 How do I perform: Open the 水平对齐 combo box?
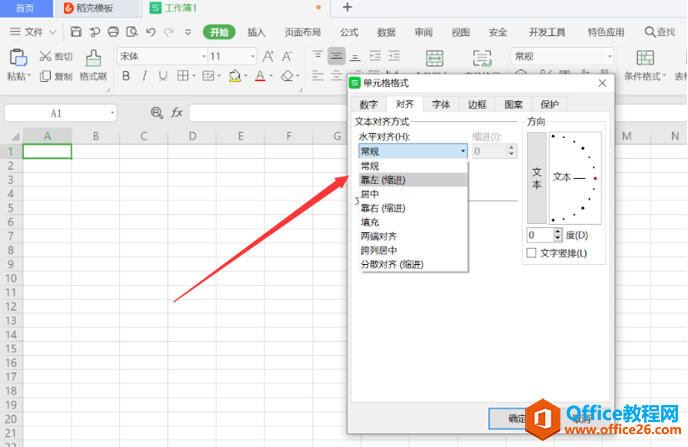413,151
